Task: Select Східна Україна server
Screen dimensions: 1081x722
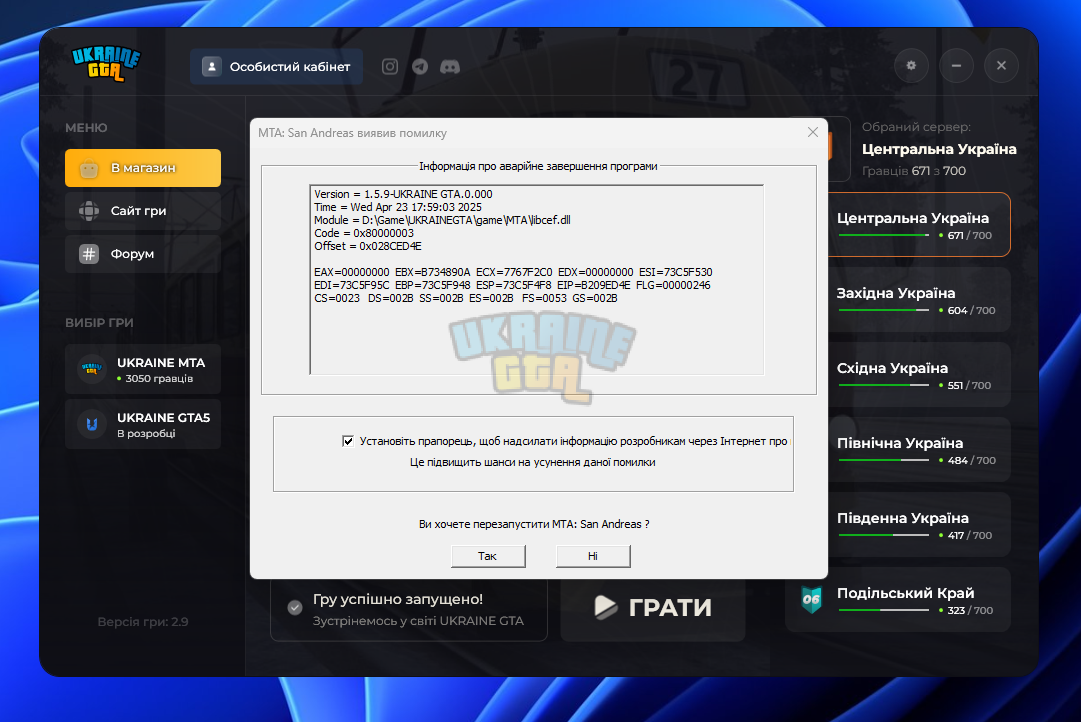Action: coord(919,375)
